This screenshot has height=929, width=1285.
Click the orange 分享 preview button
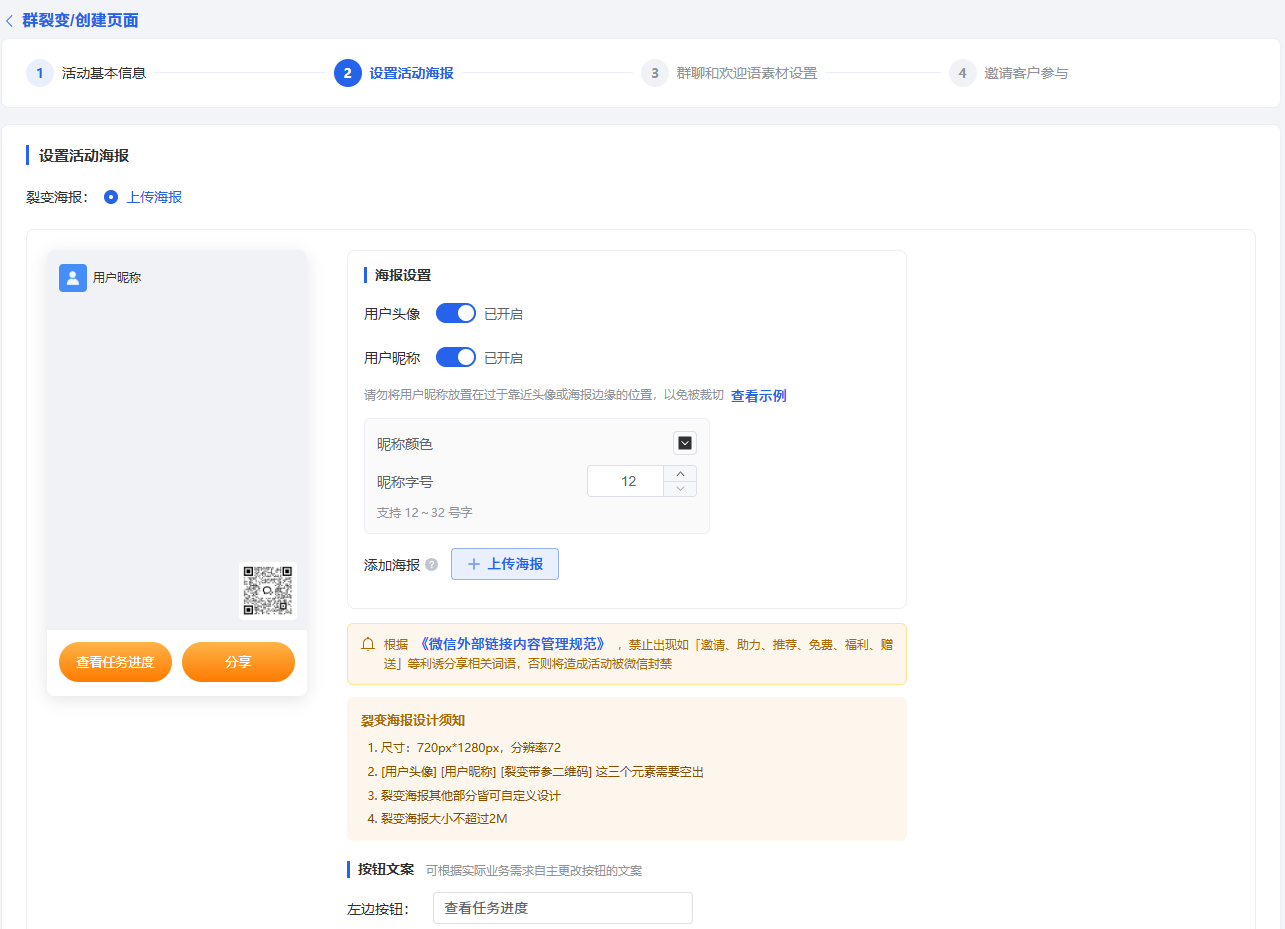point(238,662)
